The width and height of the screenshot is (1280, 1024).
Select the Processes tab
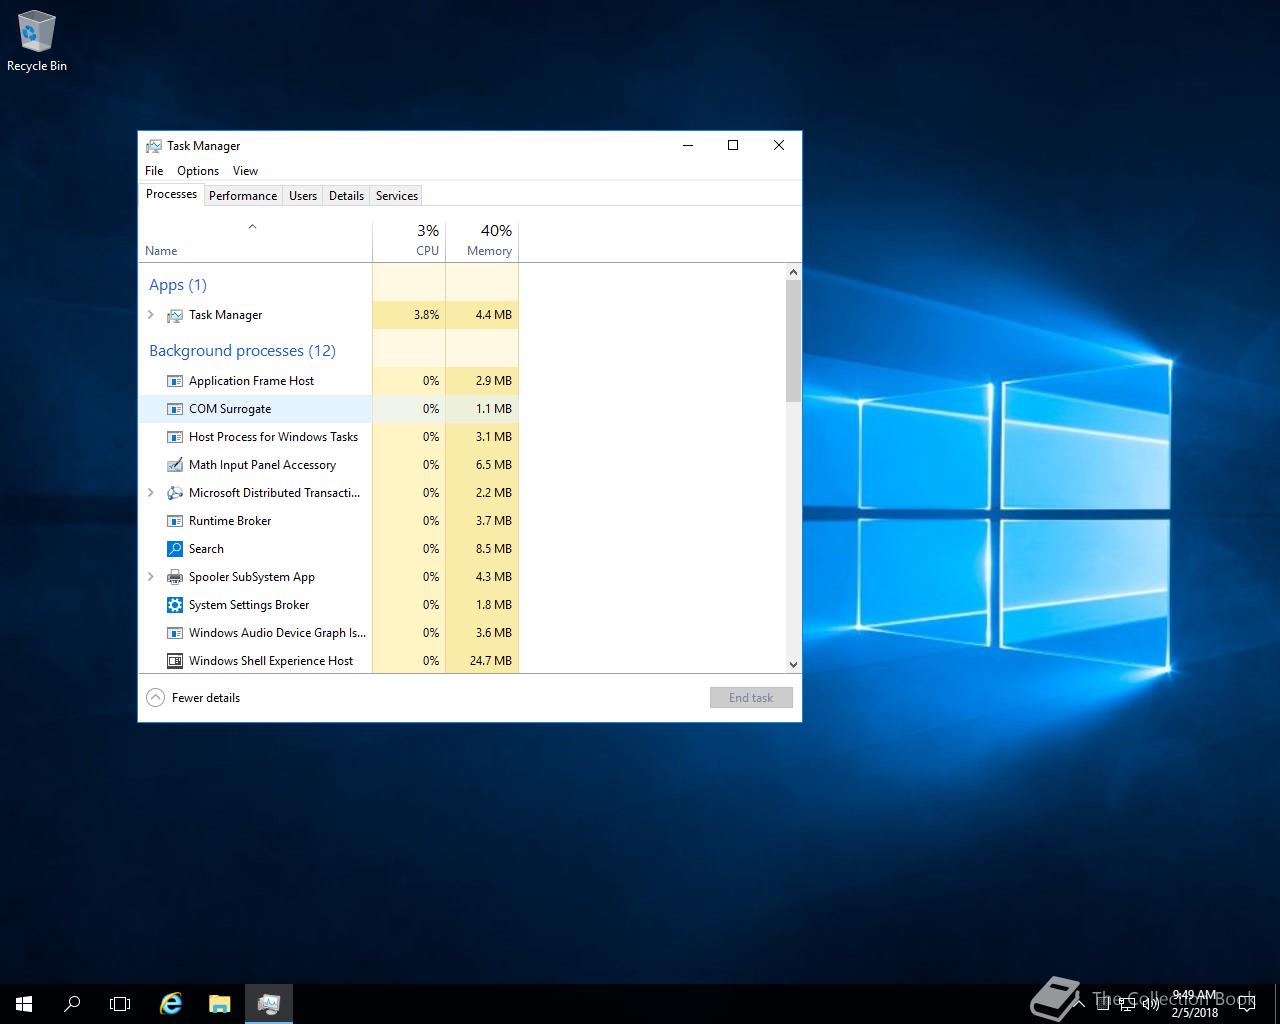[x=171, y=194]
